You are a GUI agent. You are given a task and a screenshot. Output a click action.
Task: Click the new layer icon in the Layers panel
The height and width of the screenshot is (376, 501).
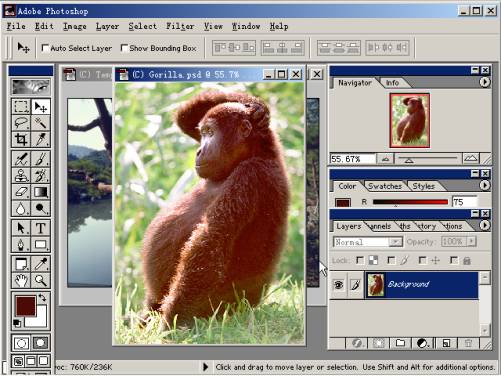click(x=446, y=343)
